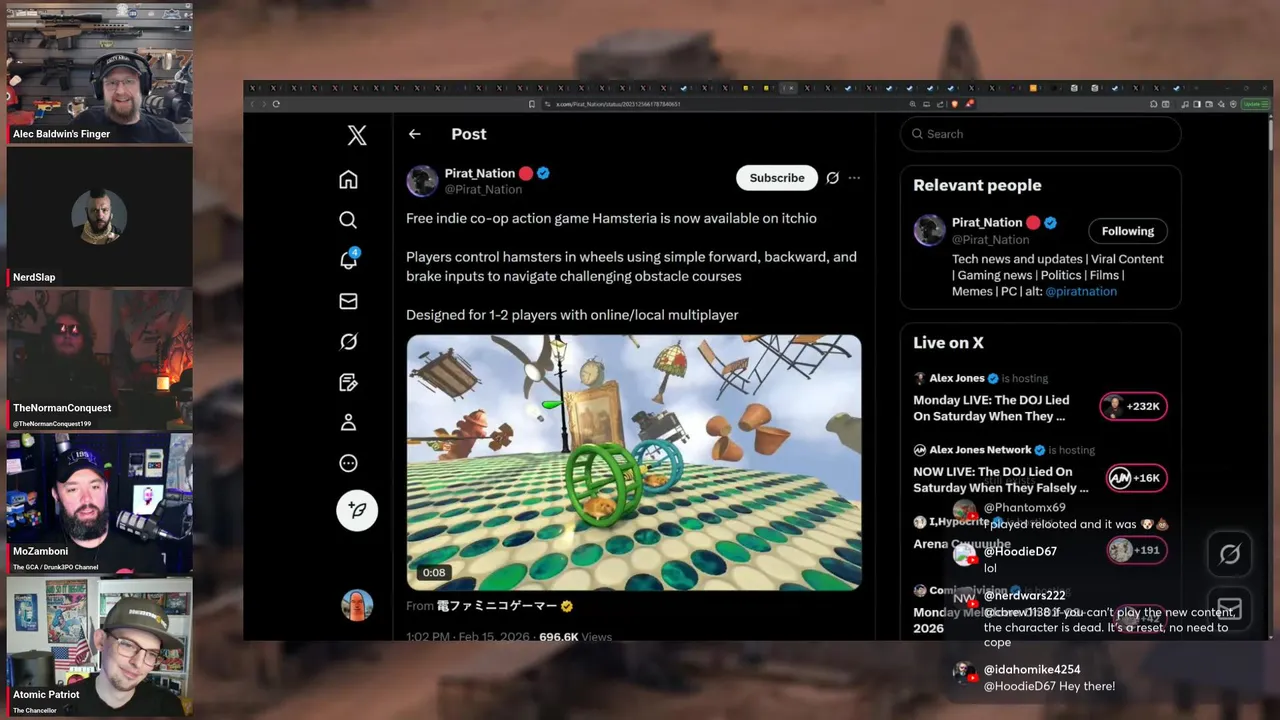Click the 'Relevant people' heading
The width and height of the screenshot is (1280, 720).
click(x=977, y=185)
